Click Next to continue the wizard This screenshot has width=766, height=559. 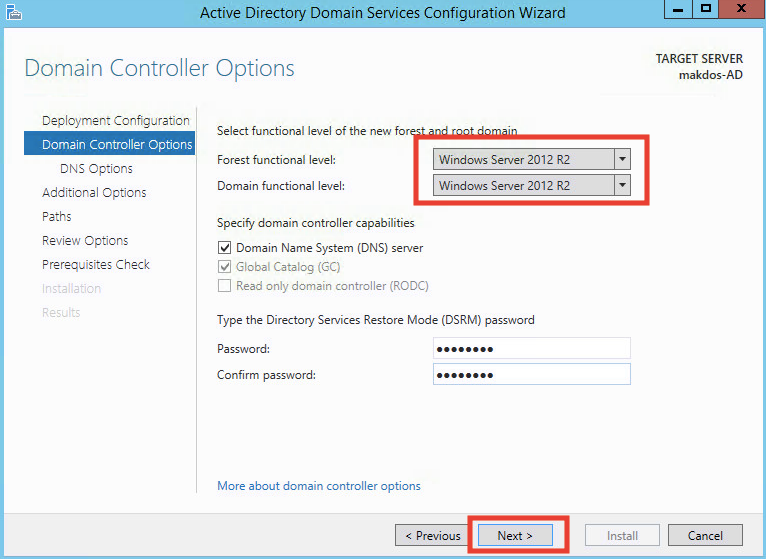click(515, 536)
